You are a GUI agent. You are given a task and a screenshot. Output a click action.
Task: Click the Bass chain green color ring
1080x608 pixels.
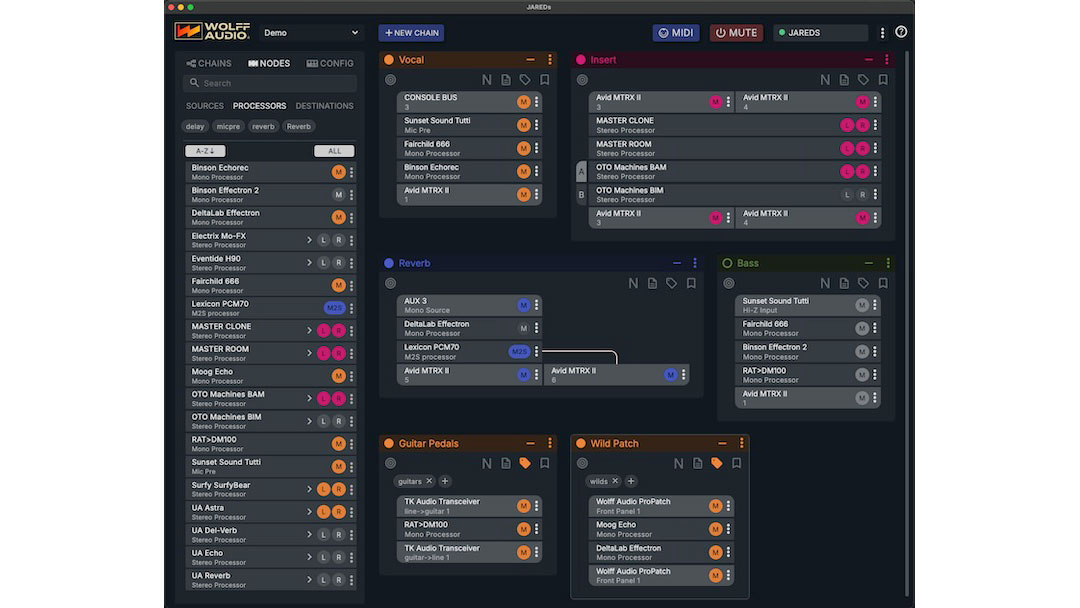tap(727, 263)
